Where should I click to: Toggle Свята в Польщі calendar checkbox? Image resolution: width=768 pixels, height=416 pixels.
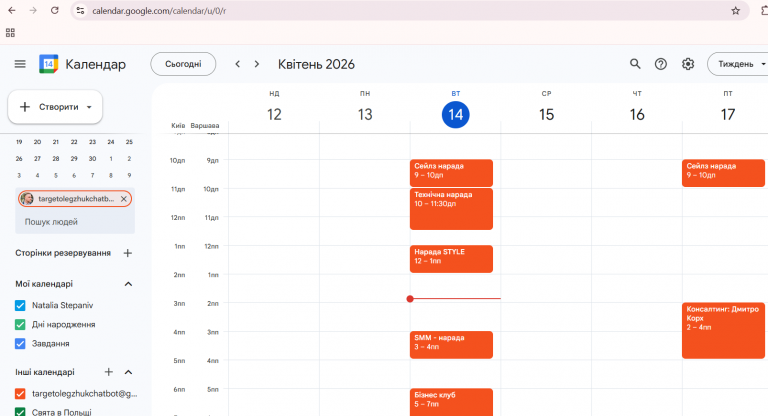tap(20, 412)
